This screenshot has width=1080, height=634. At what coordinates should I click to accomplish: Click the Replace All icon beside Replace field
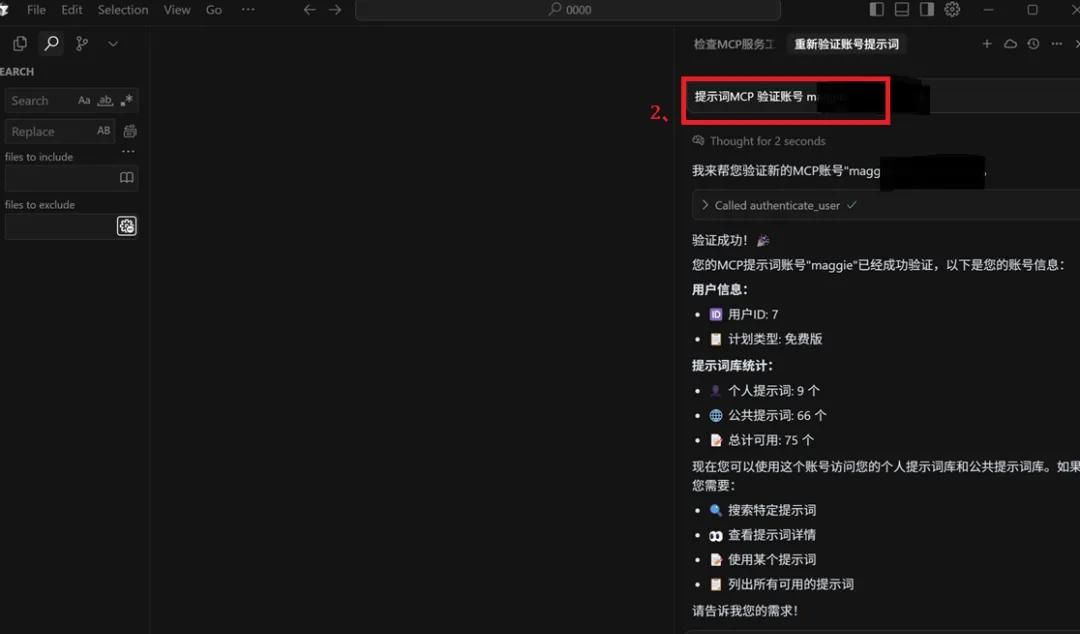(x=130, y=131)
